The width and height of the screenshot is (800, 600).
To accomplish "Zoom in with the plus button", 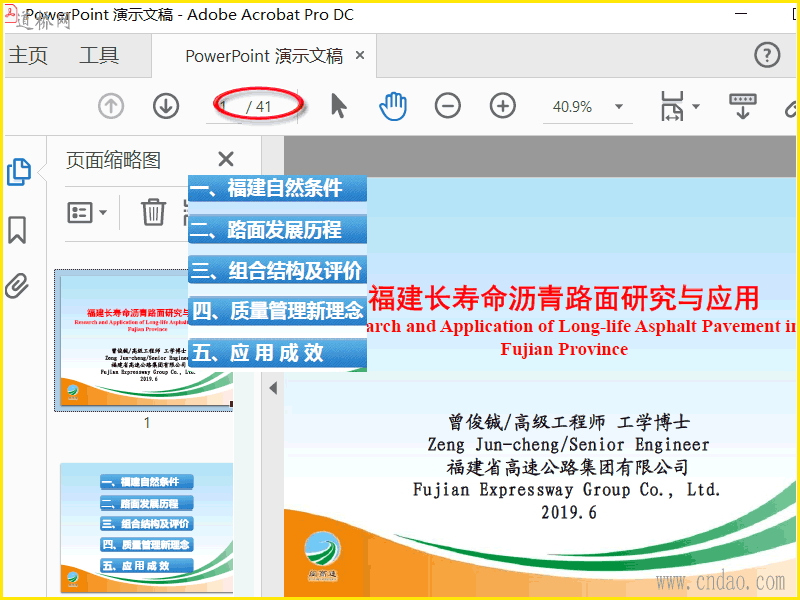I will [503, 106].
